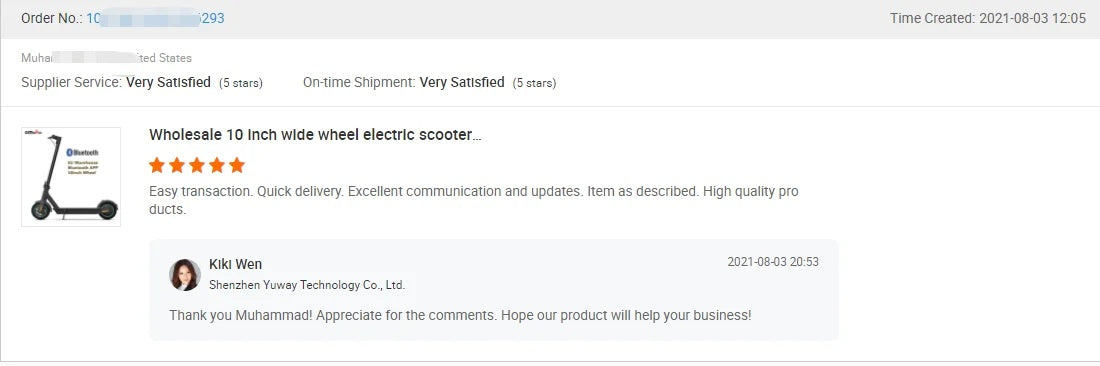Click the blurred buyer name and country
The image size is (1100, 366).
106,58
